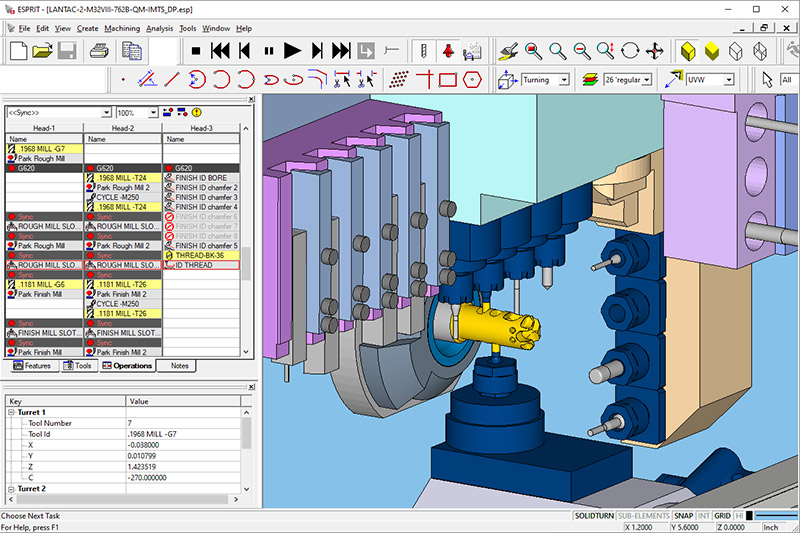
Task: Collapse the Turret 1 tree node
Action: (11, 412)
